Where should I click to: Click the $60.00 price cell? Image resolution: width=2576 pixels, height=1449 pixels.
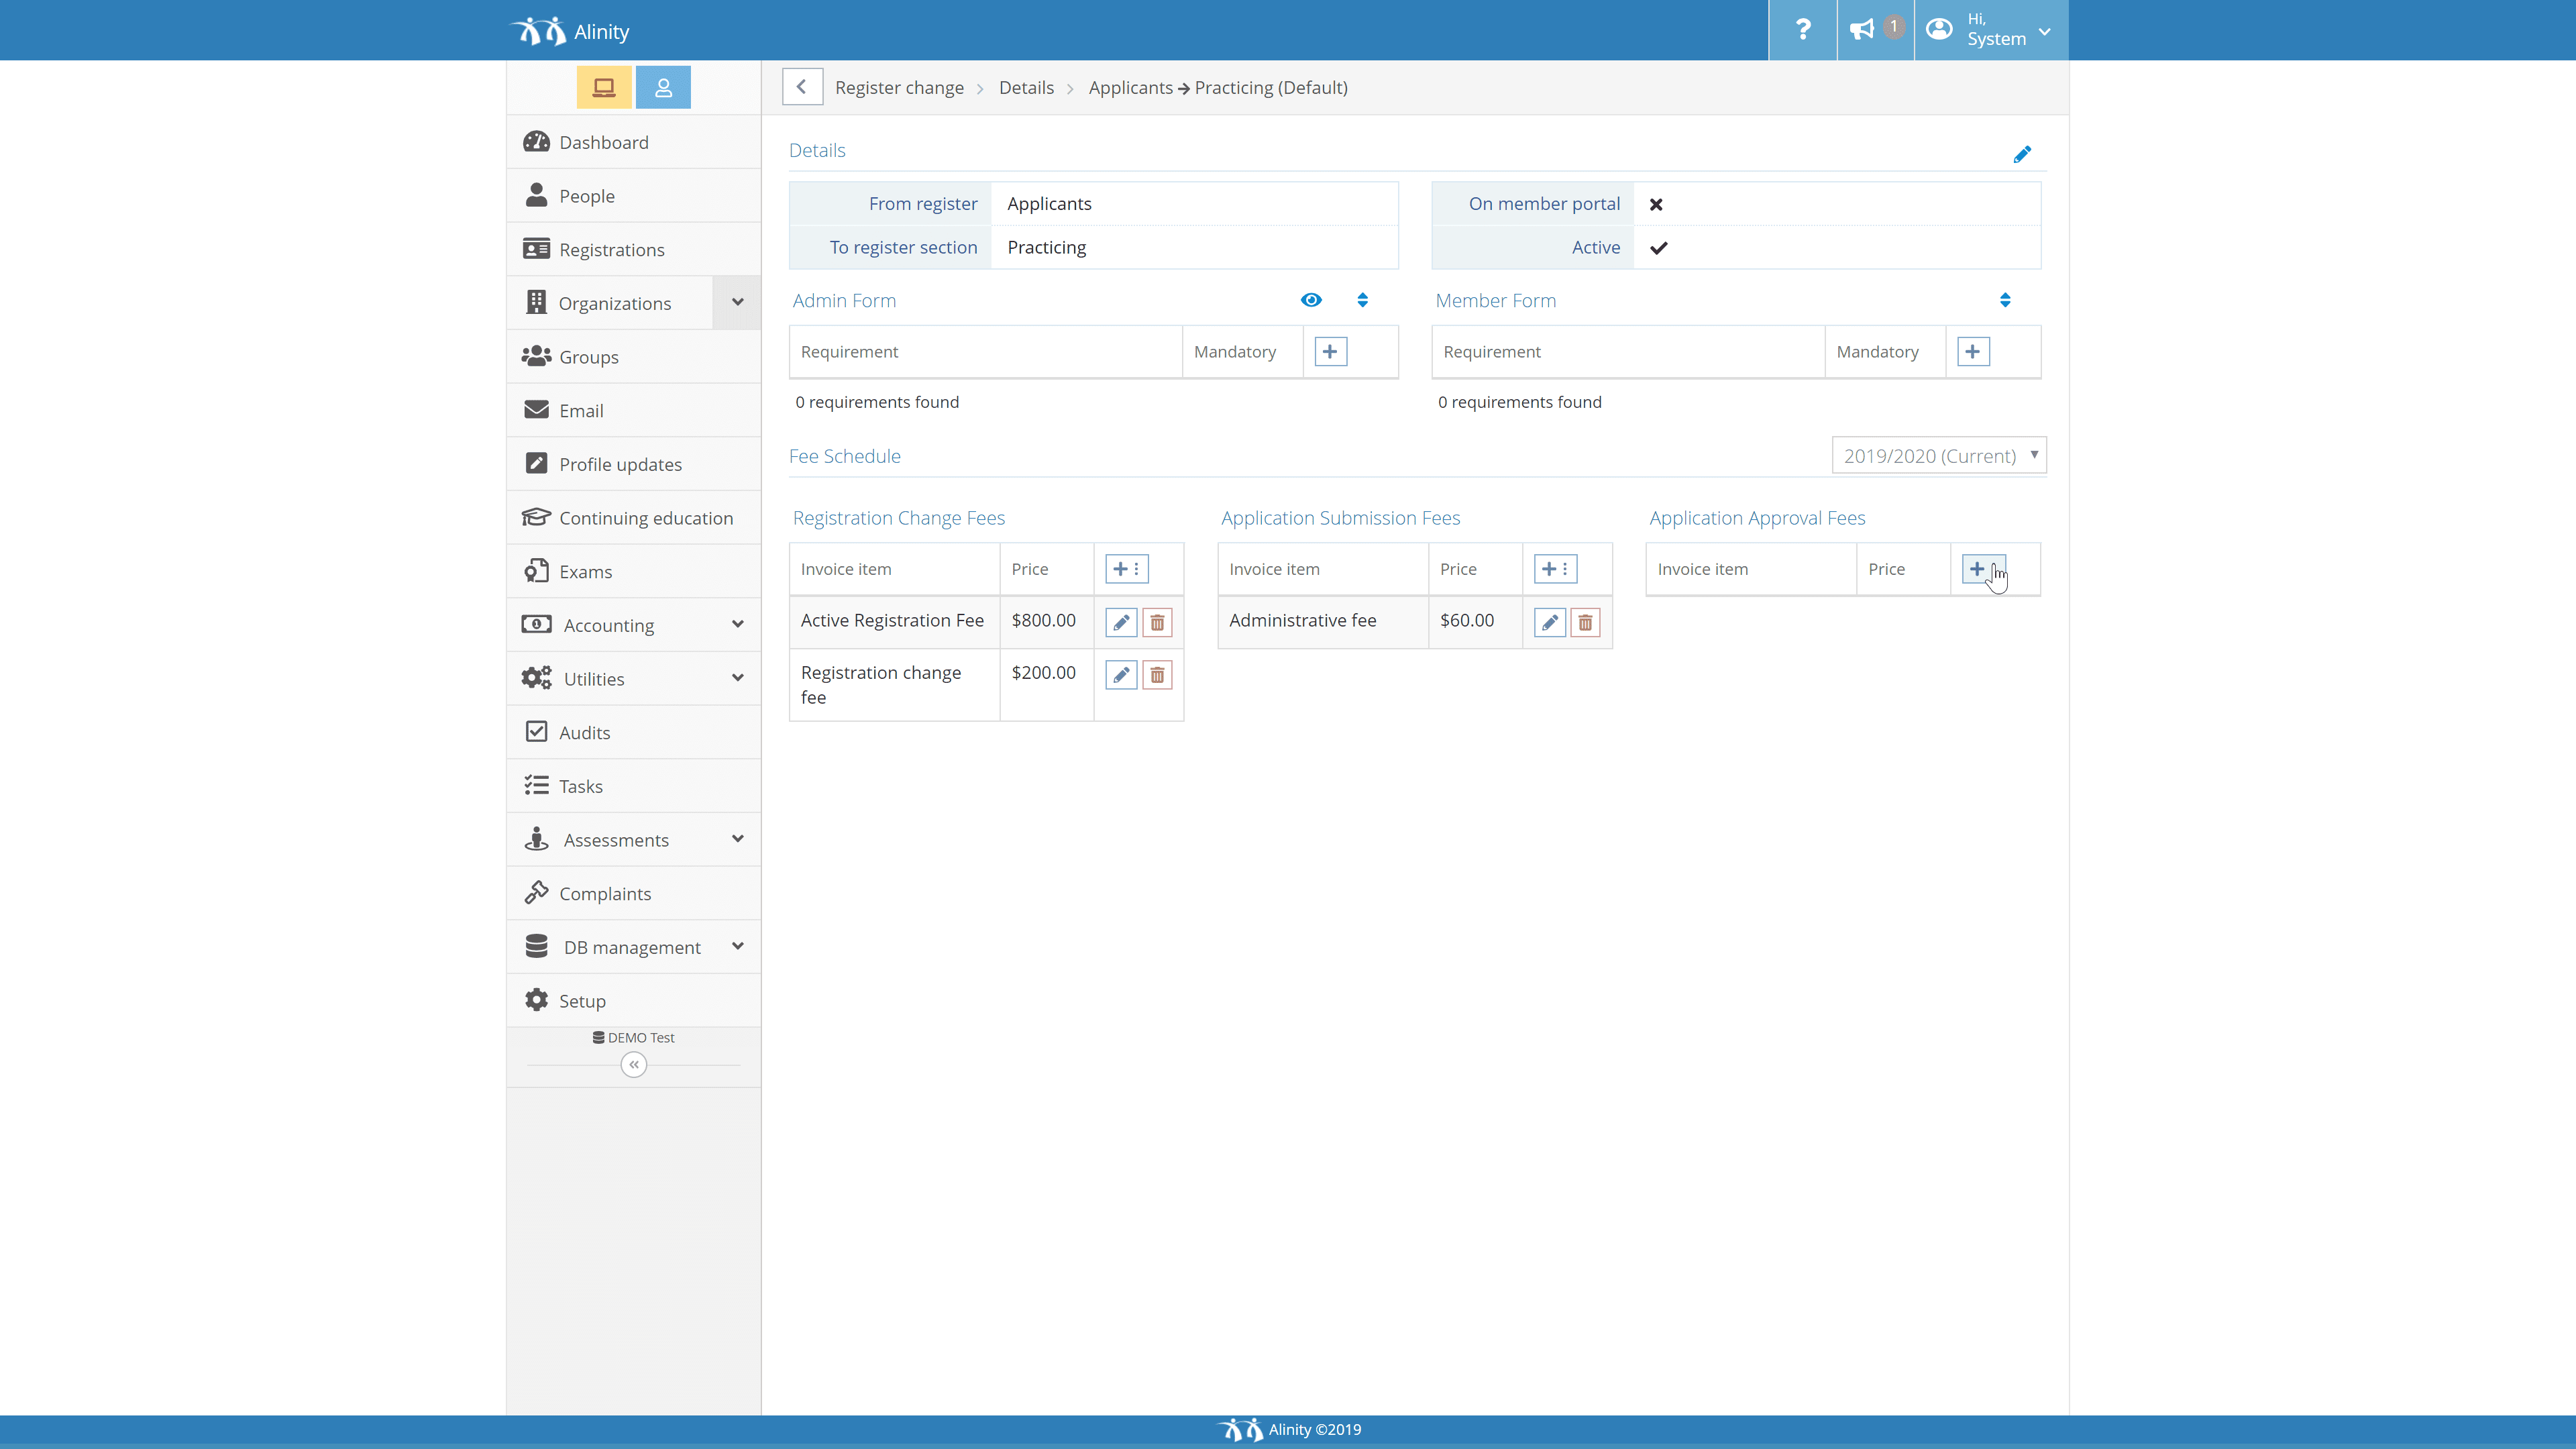[x=1474, y=621]
